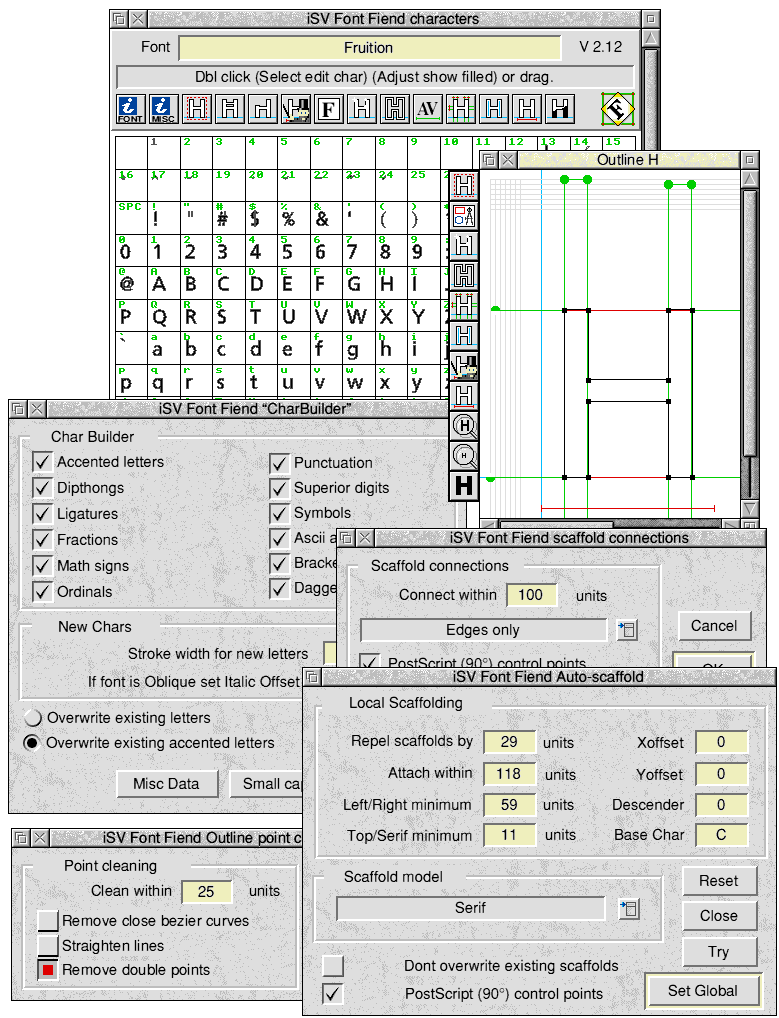Screen dimensions: 779x1018
Task: Click filled black H icon in characters toolbar
Action: pos(560,109)
